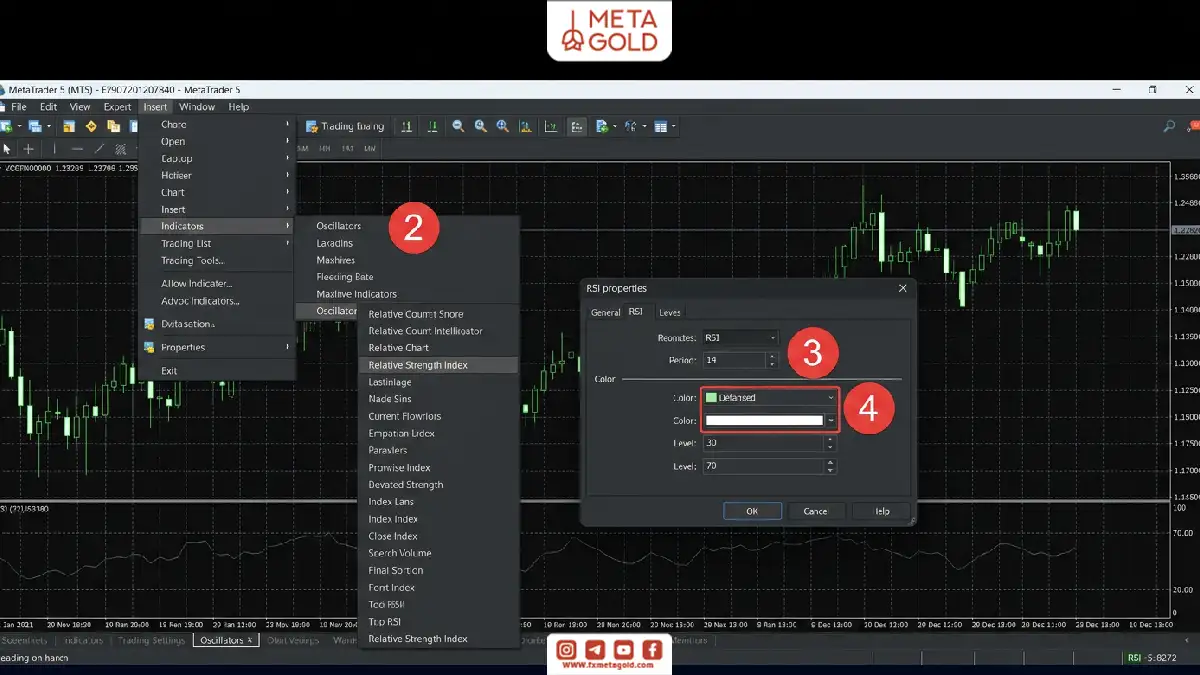Select the arrow cursor tool
This screenshot has width=1200, height=675.
7,149
